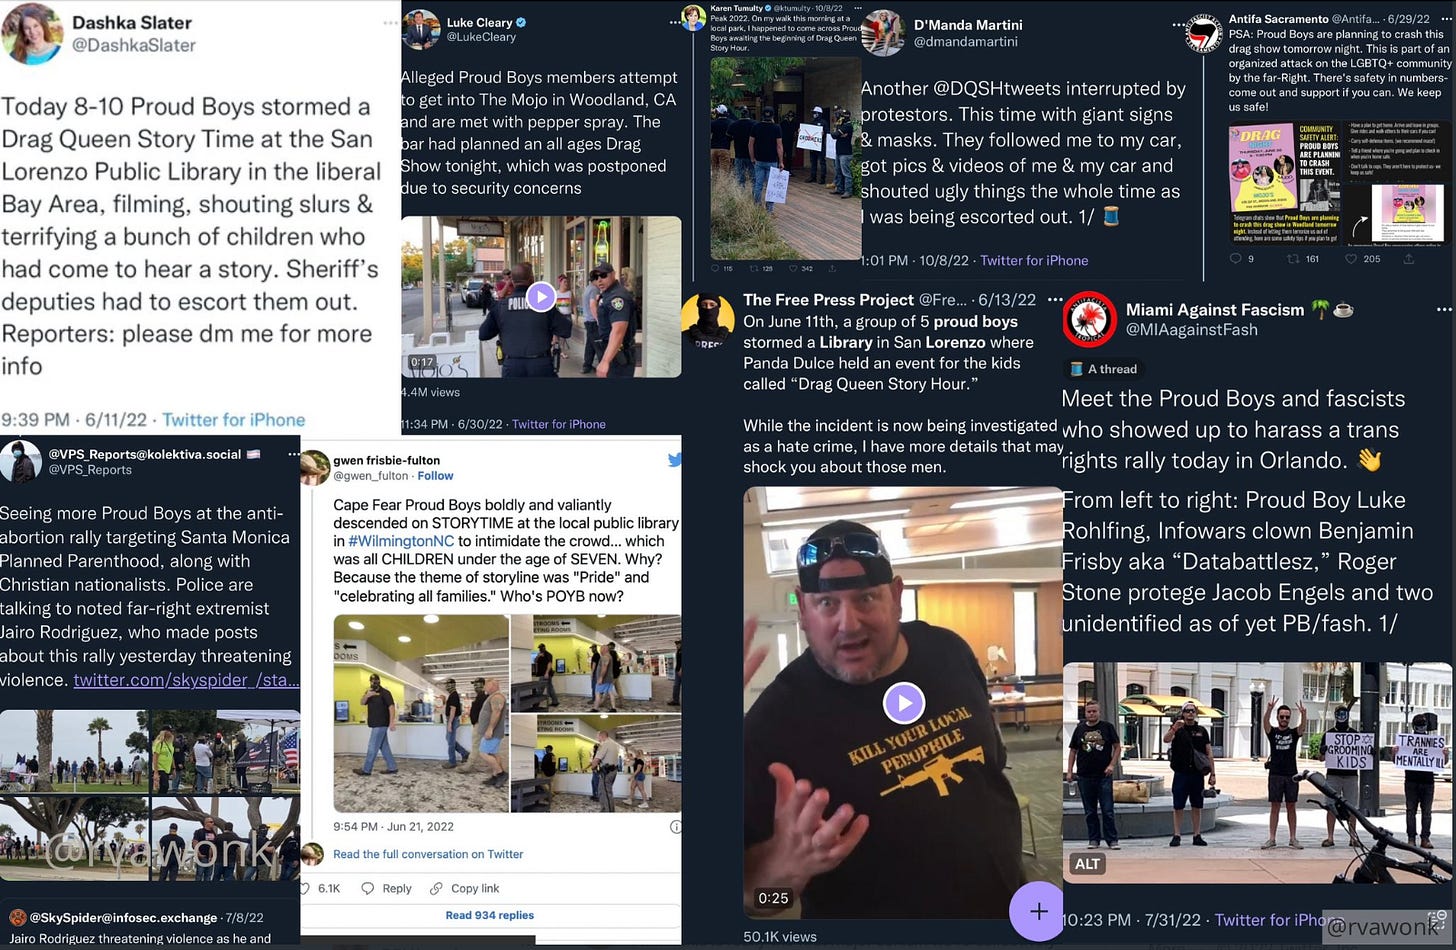Click the Twitter bird logo on gwen's tweet
The image size is (1456, 950).
pos(675,460)
